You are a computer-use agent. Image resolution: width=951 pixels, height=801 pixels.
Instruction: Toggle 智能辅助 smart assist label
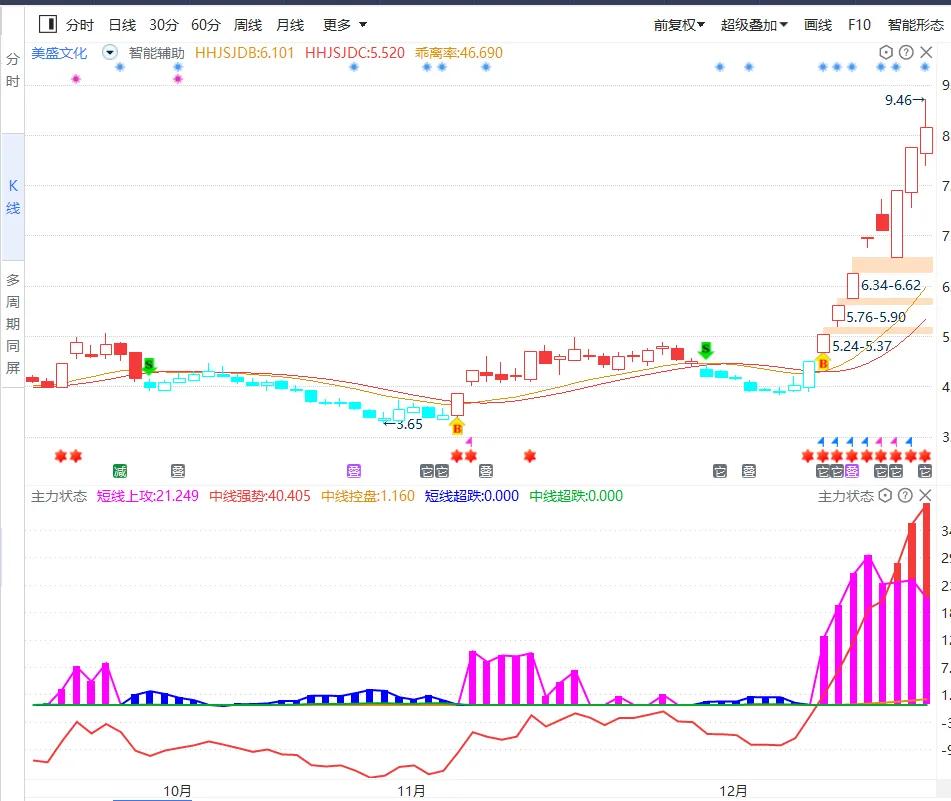coord(156,53)
